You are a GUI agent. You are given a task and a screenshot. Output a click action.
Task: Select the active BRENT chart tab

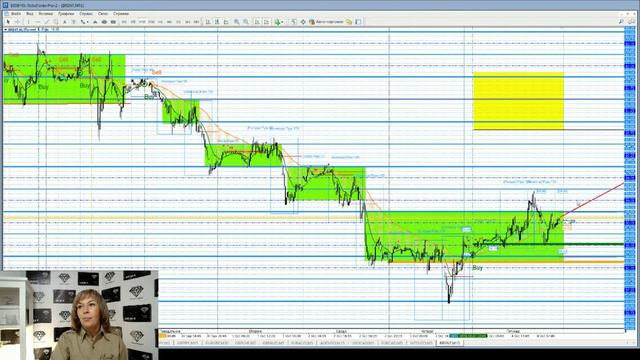(x=449, y=343)
